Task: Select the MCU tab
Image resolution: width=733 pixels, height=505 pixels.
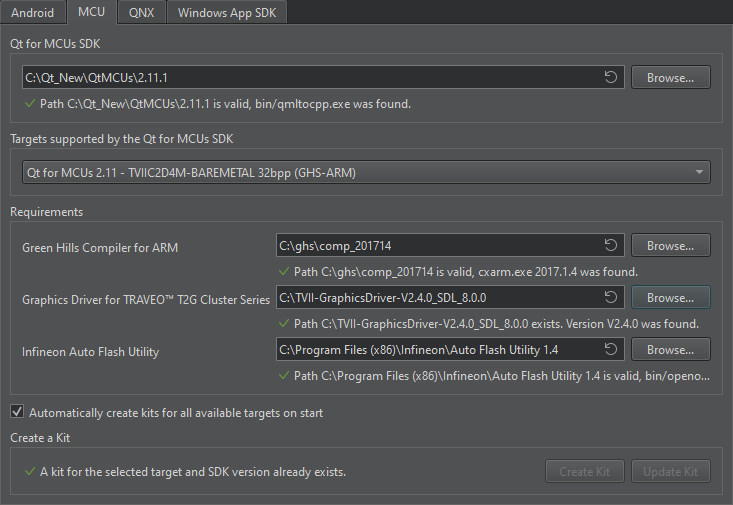Action: pyautogui.click(x=94, y=13)
